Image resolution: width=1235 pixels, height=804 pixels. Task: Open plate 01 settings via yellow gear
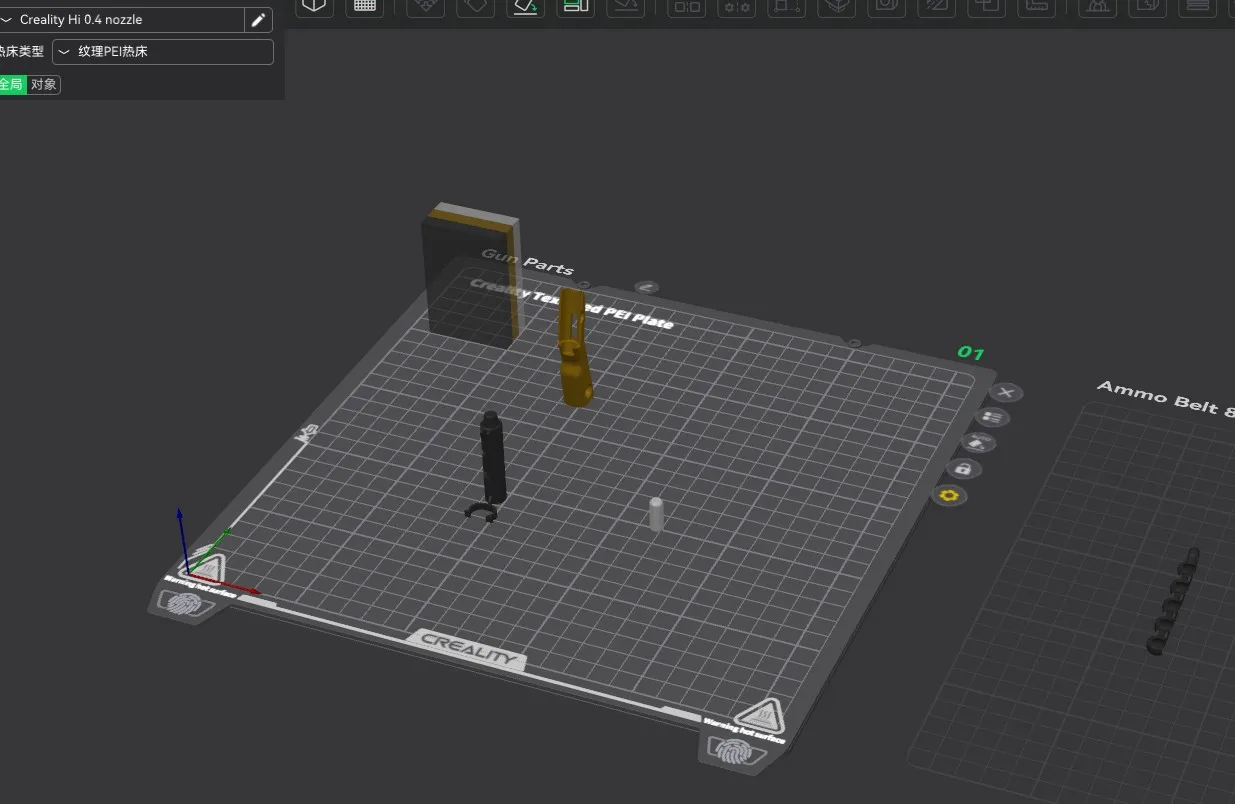coord(948,495)
